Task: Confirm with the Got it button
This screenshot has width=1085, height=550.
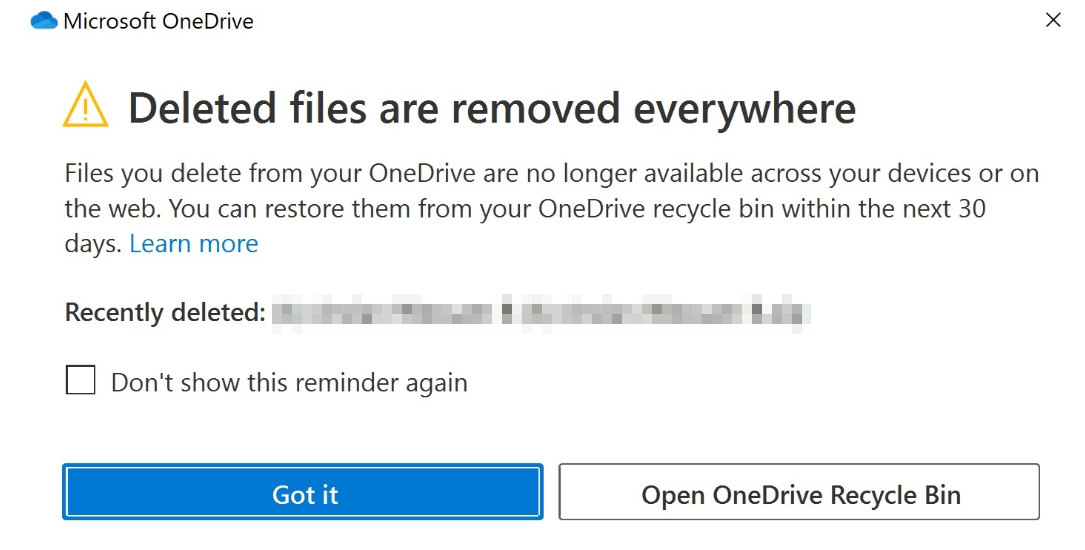Action: pos(303,492)
